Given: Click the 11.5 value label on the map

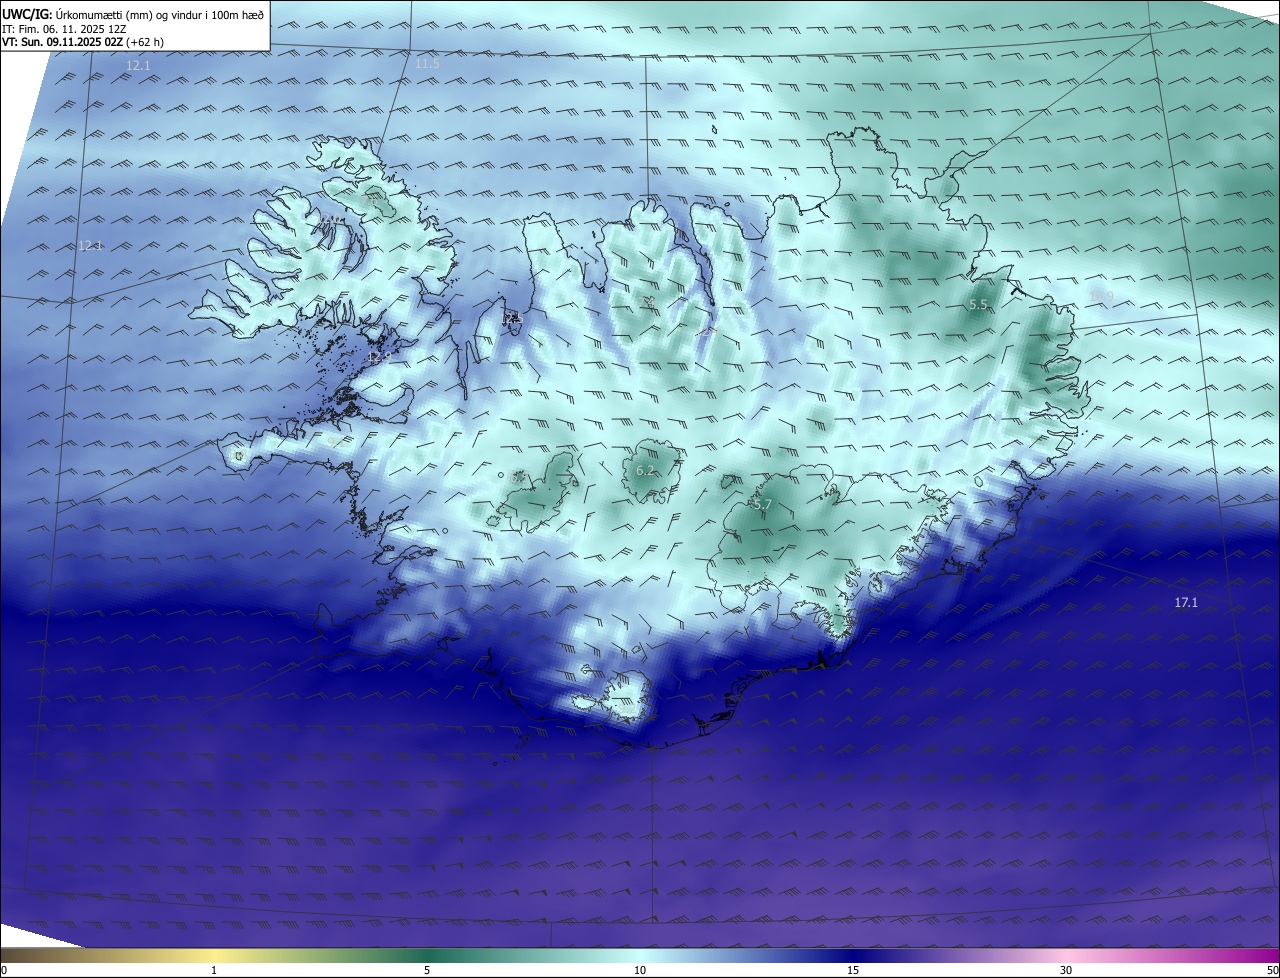Looking at the screenshot, I should (427, 64).
